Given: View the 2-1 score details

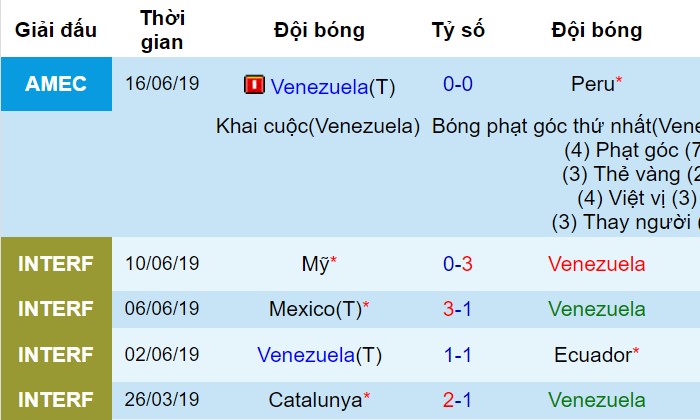Looking at the screenshot, I should click(458, 399).
